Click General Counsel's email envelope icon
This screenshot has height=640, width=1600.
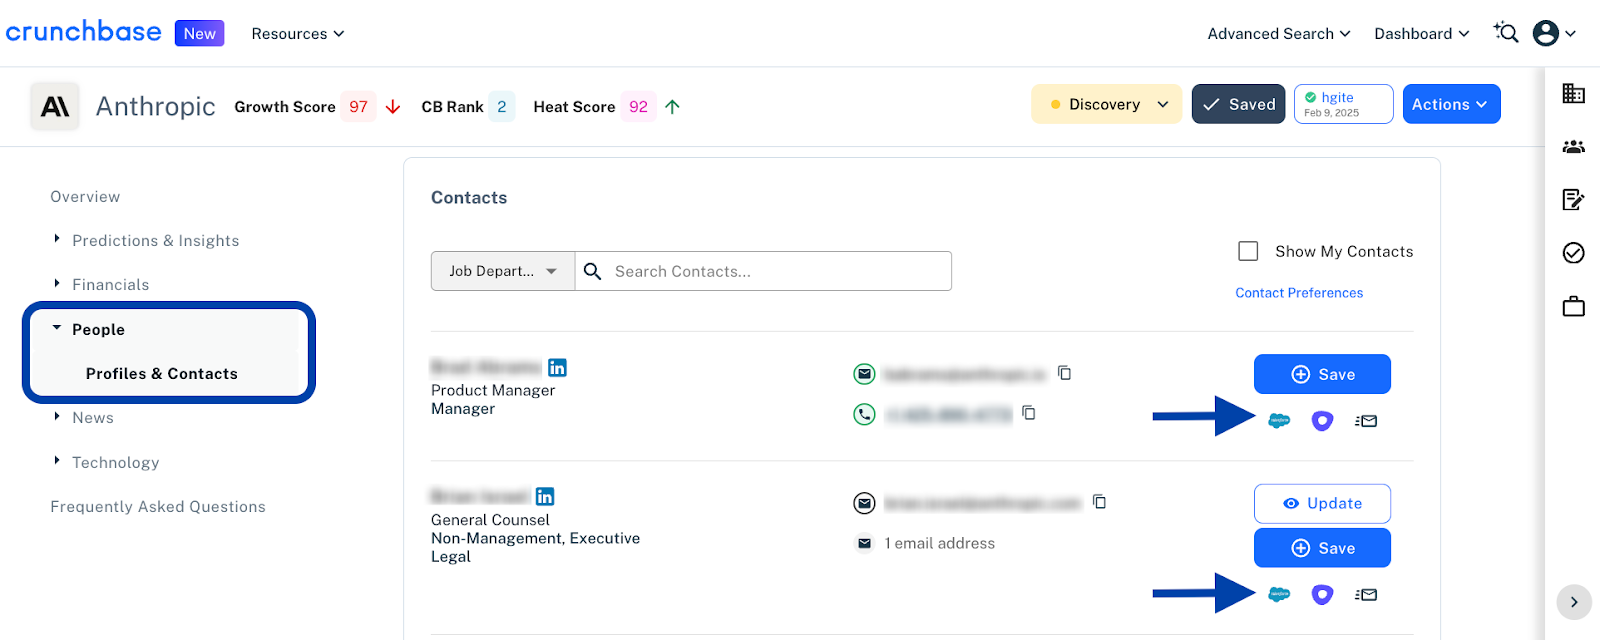click(x=864, y=503)
